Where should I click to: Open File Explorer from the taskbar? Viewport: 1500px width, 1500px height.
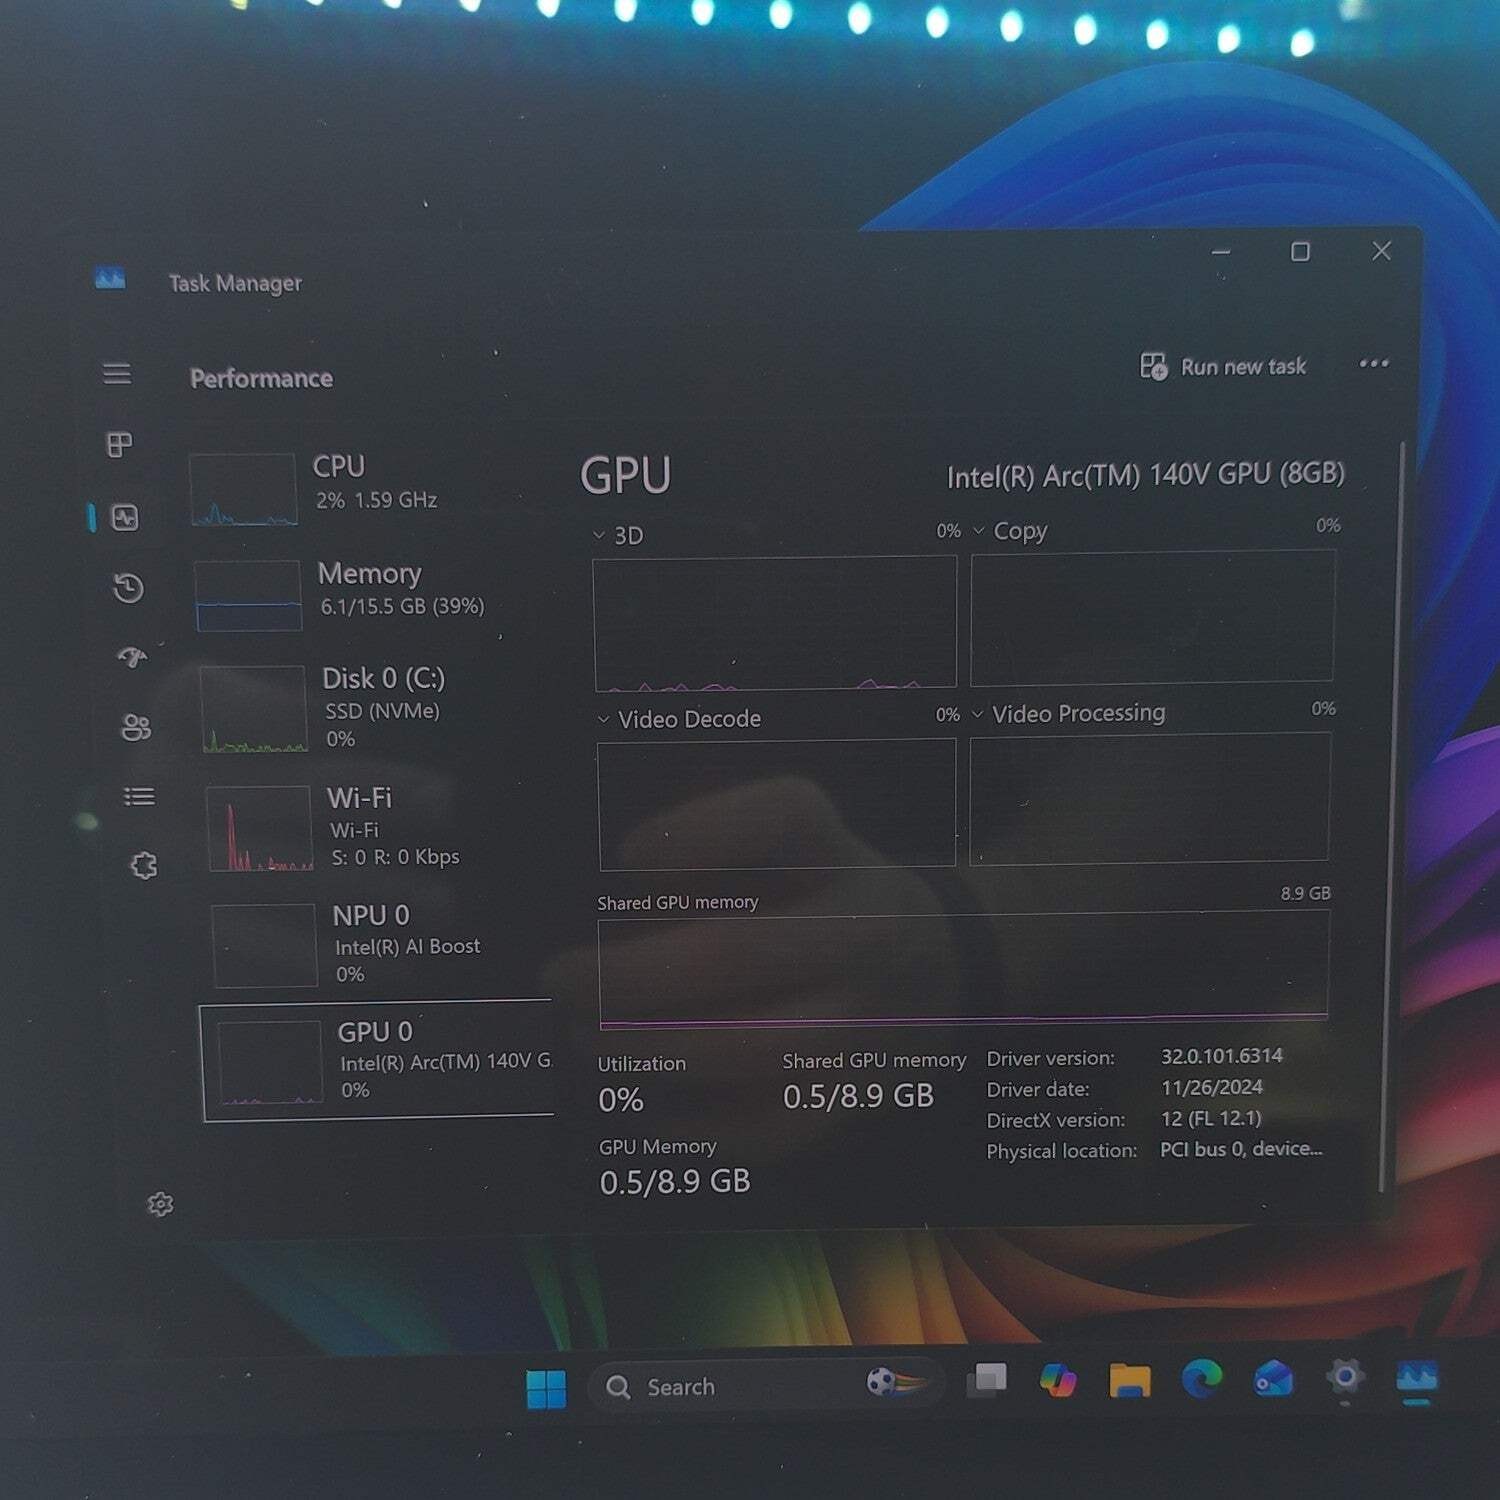click(x=1130, y=1380)
